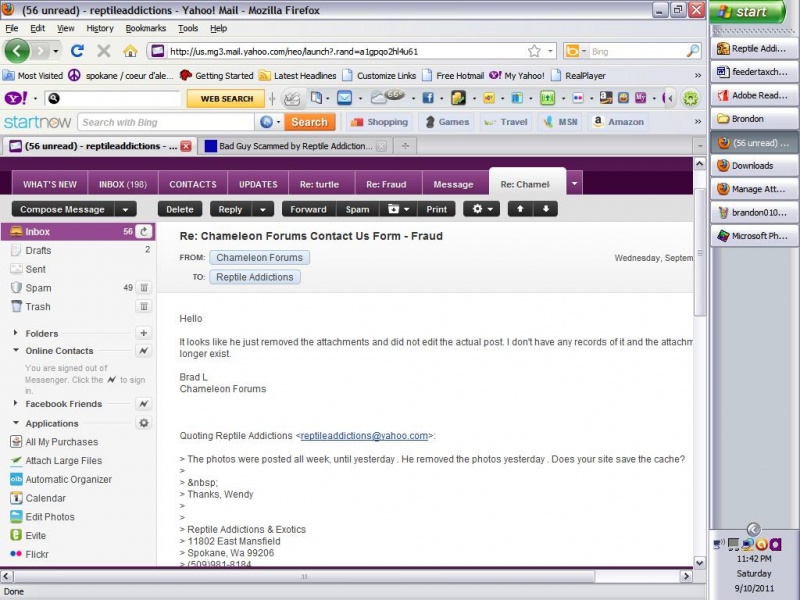Viewport: 800px width, 600px height.
Task: Open Adobe Reader taskbar item
Action: point(754,95)
